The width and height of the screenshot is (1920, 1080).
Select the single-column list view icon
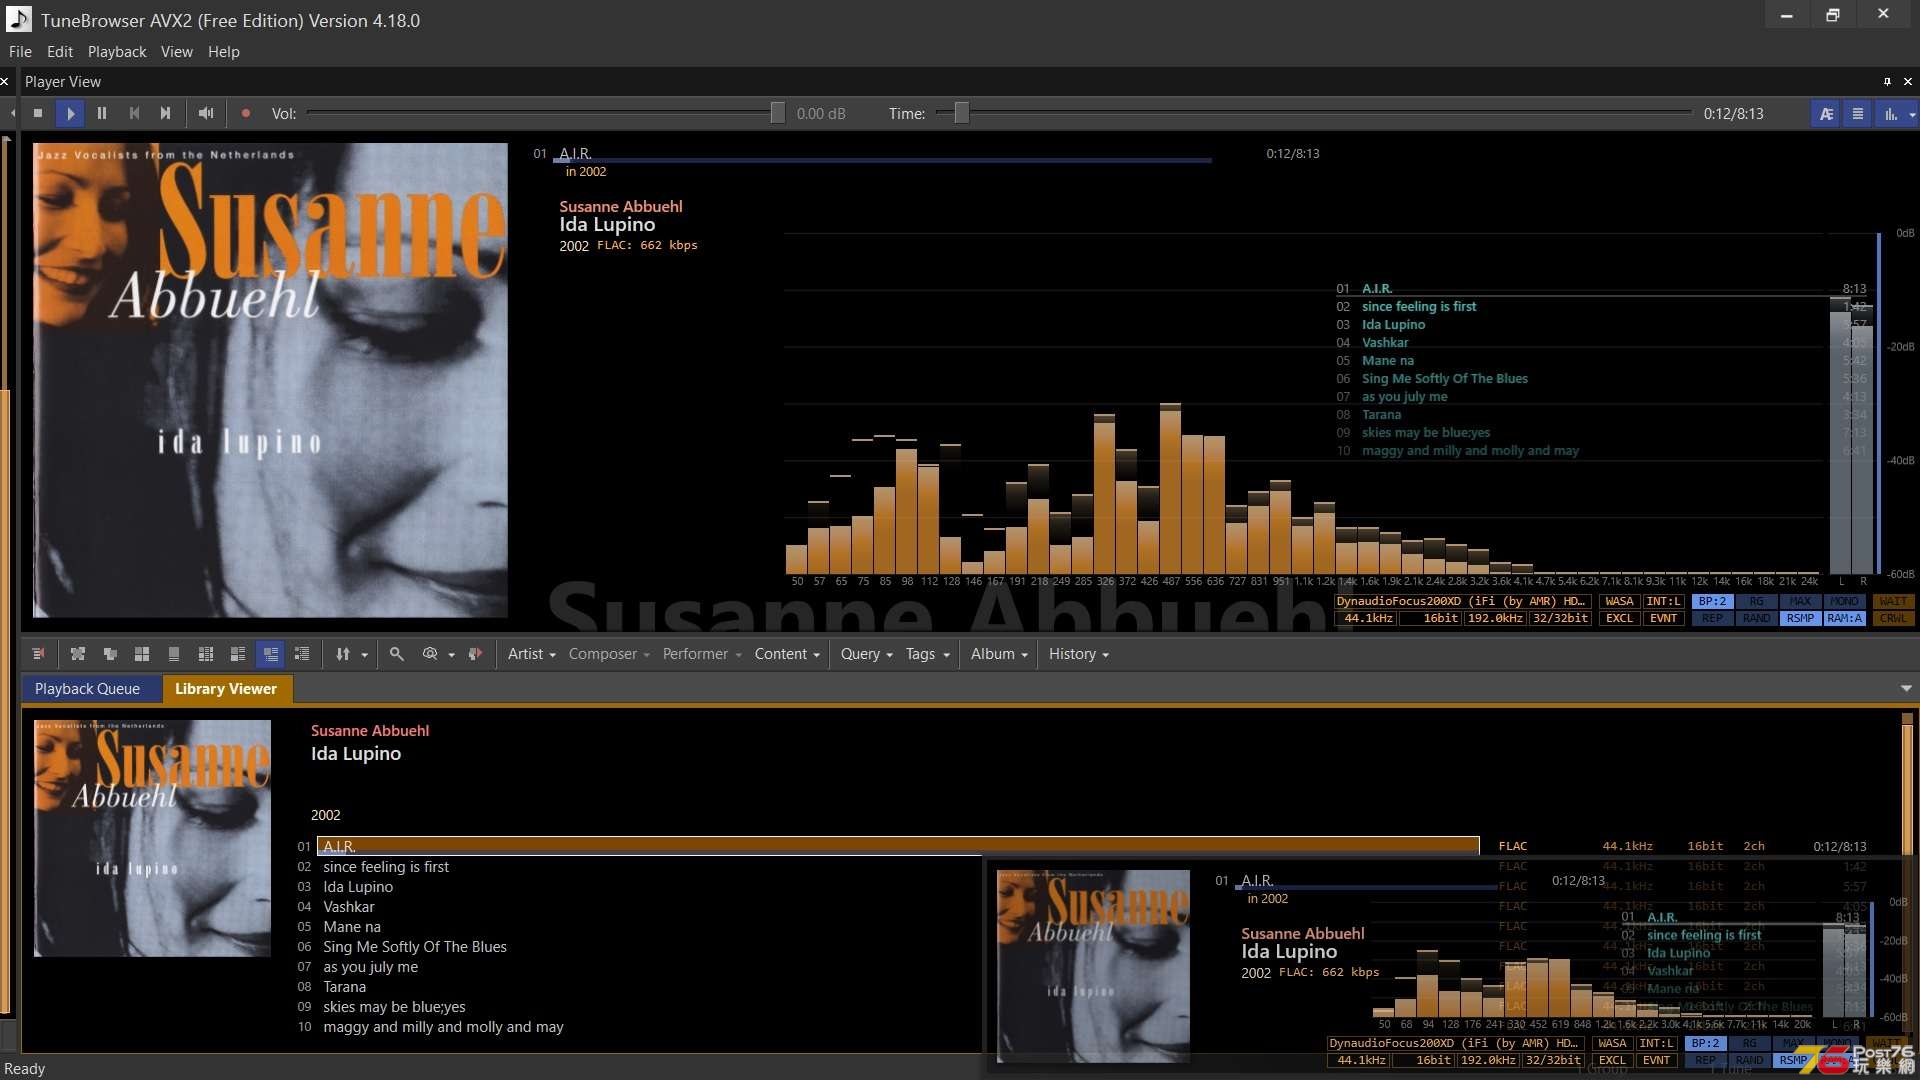click(174, 654)
